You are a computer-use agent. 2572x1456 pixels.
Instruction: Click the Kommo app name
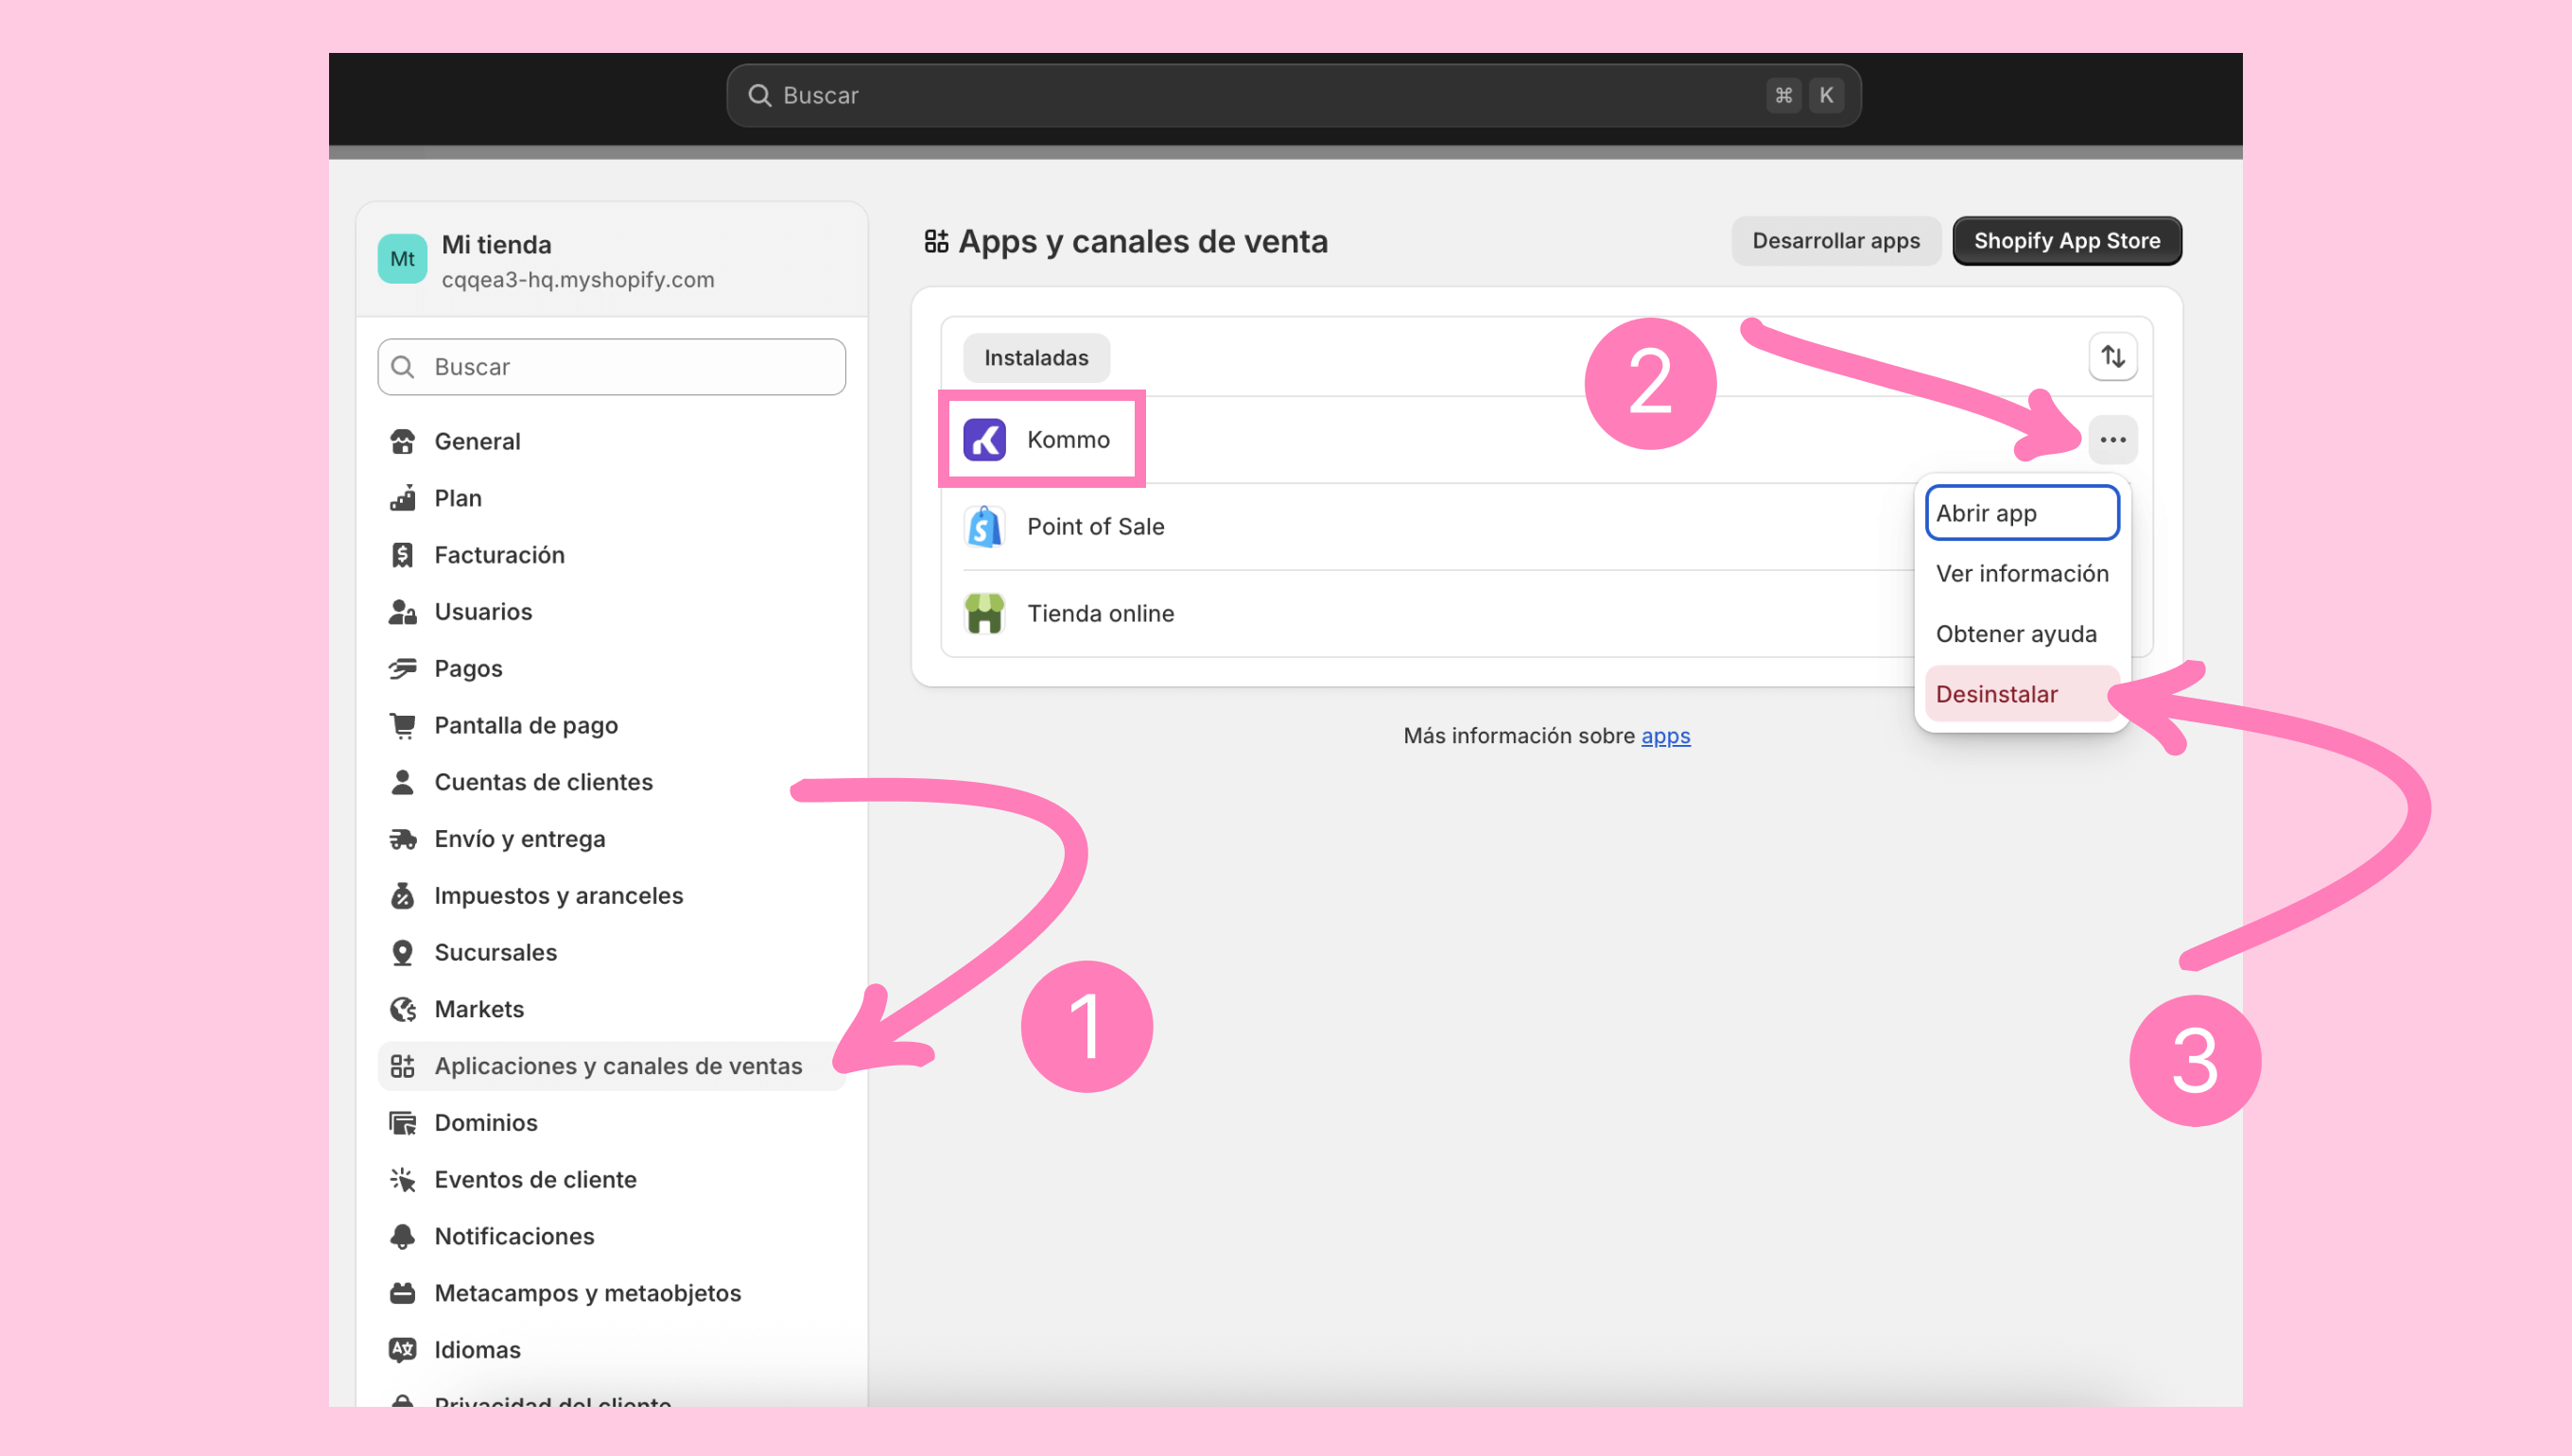(1068, 440)
